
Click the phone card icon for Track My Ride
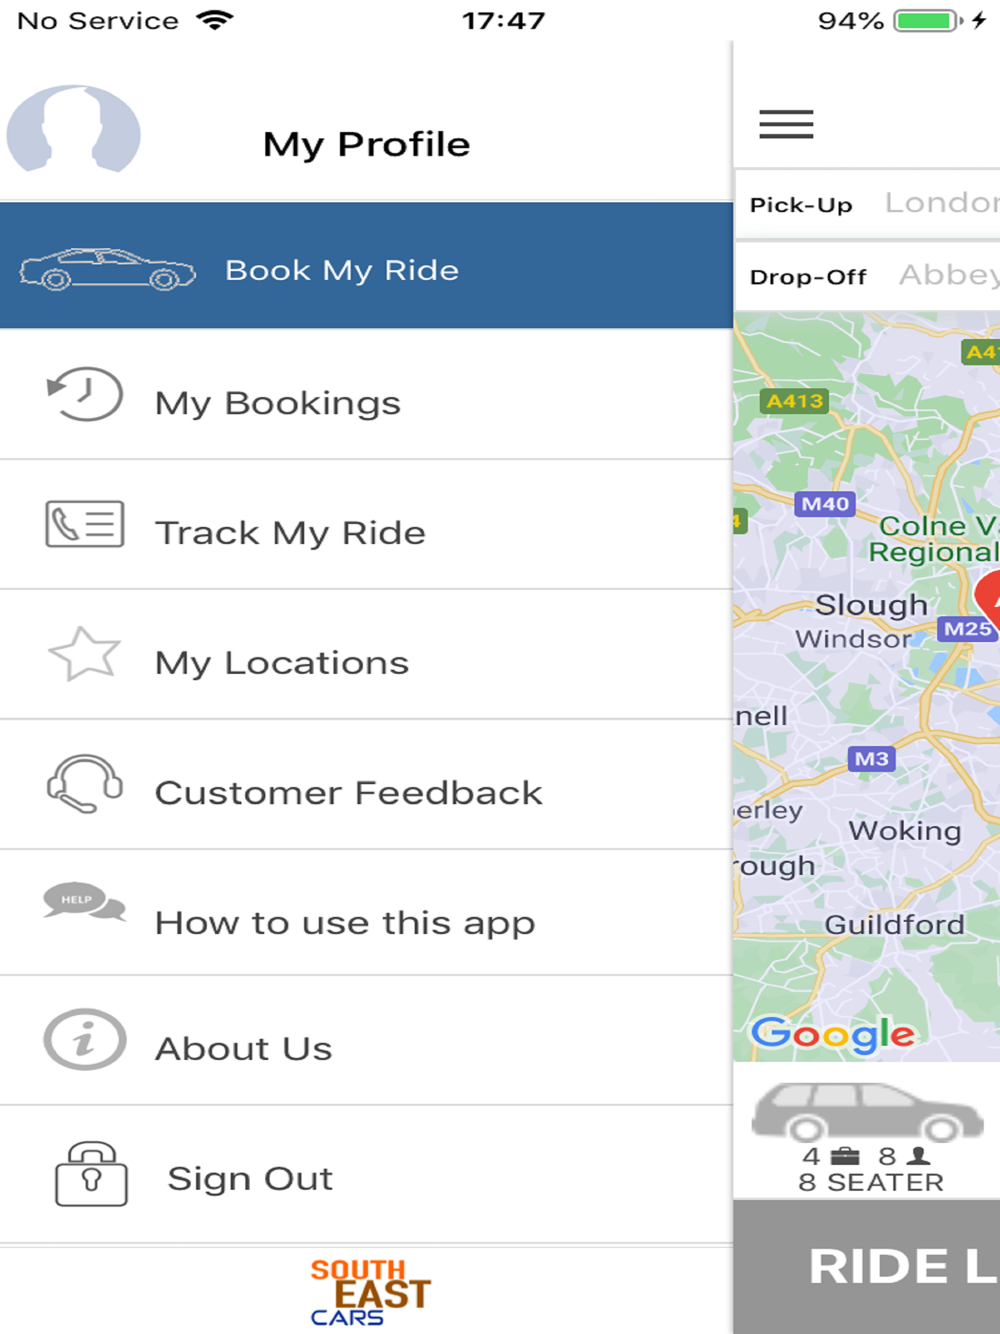85,524
